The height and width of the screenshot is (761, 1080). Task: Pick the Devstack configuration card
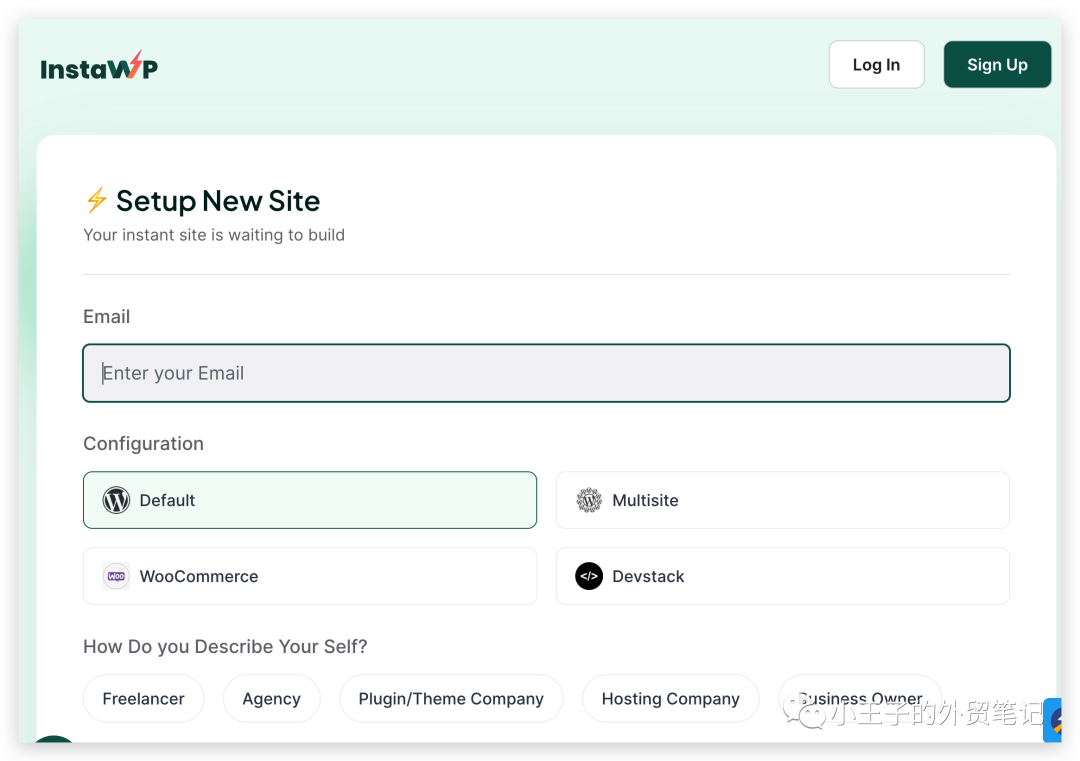click(782, 576)
